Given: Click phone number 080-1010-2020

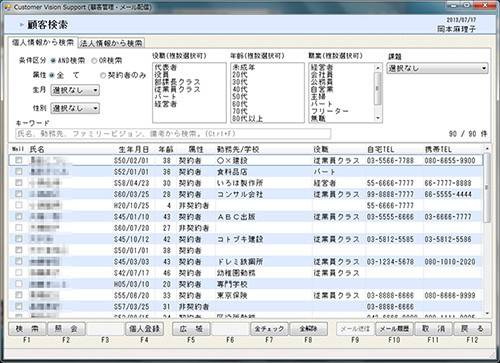Looking at the screenshot, I should pos(450,262).
